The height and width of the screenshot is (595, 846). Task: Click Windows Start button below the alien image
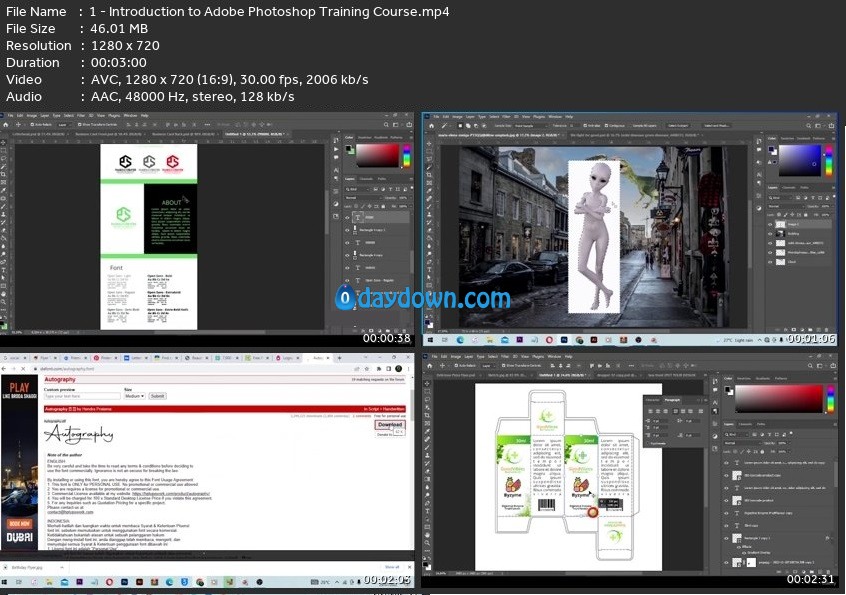tap(431, 341)
